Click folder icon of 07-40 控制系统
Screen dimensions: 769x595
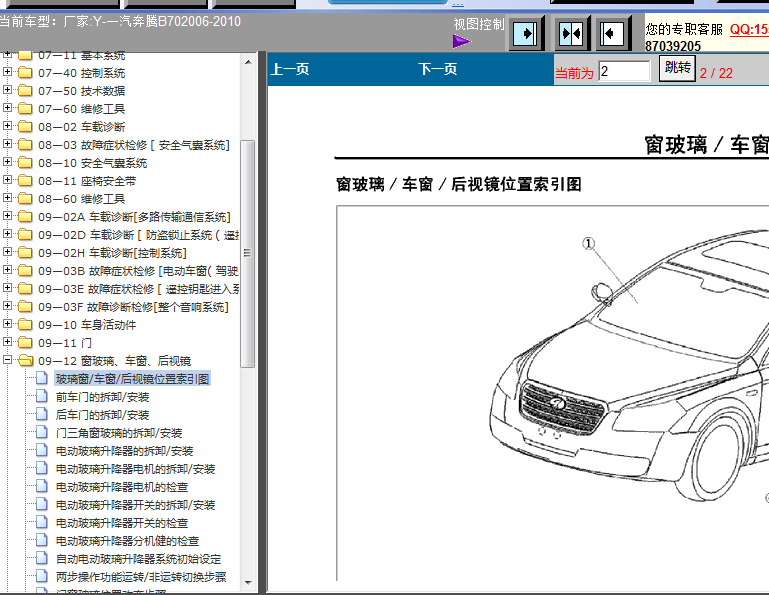coord(25,73)
